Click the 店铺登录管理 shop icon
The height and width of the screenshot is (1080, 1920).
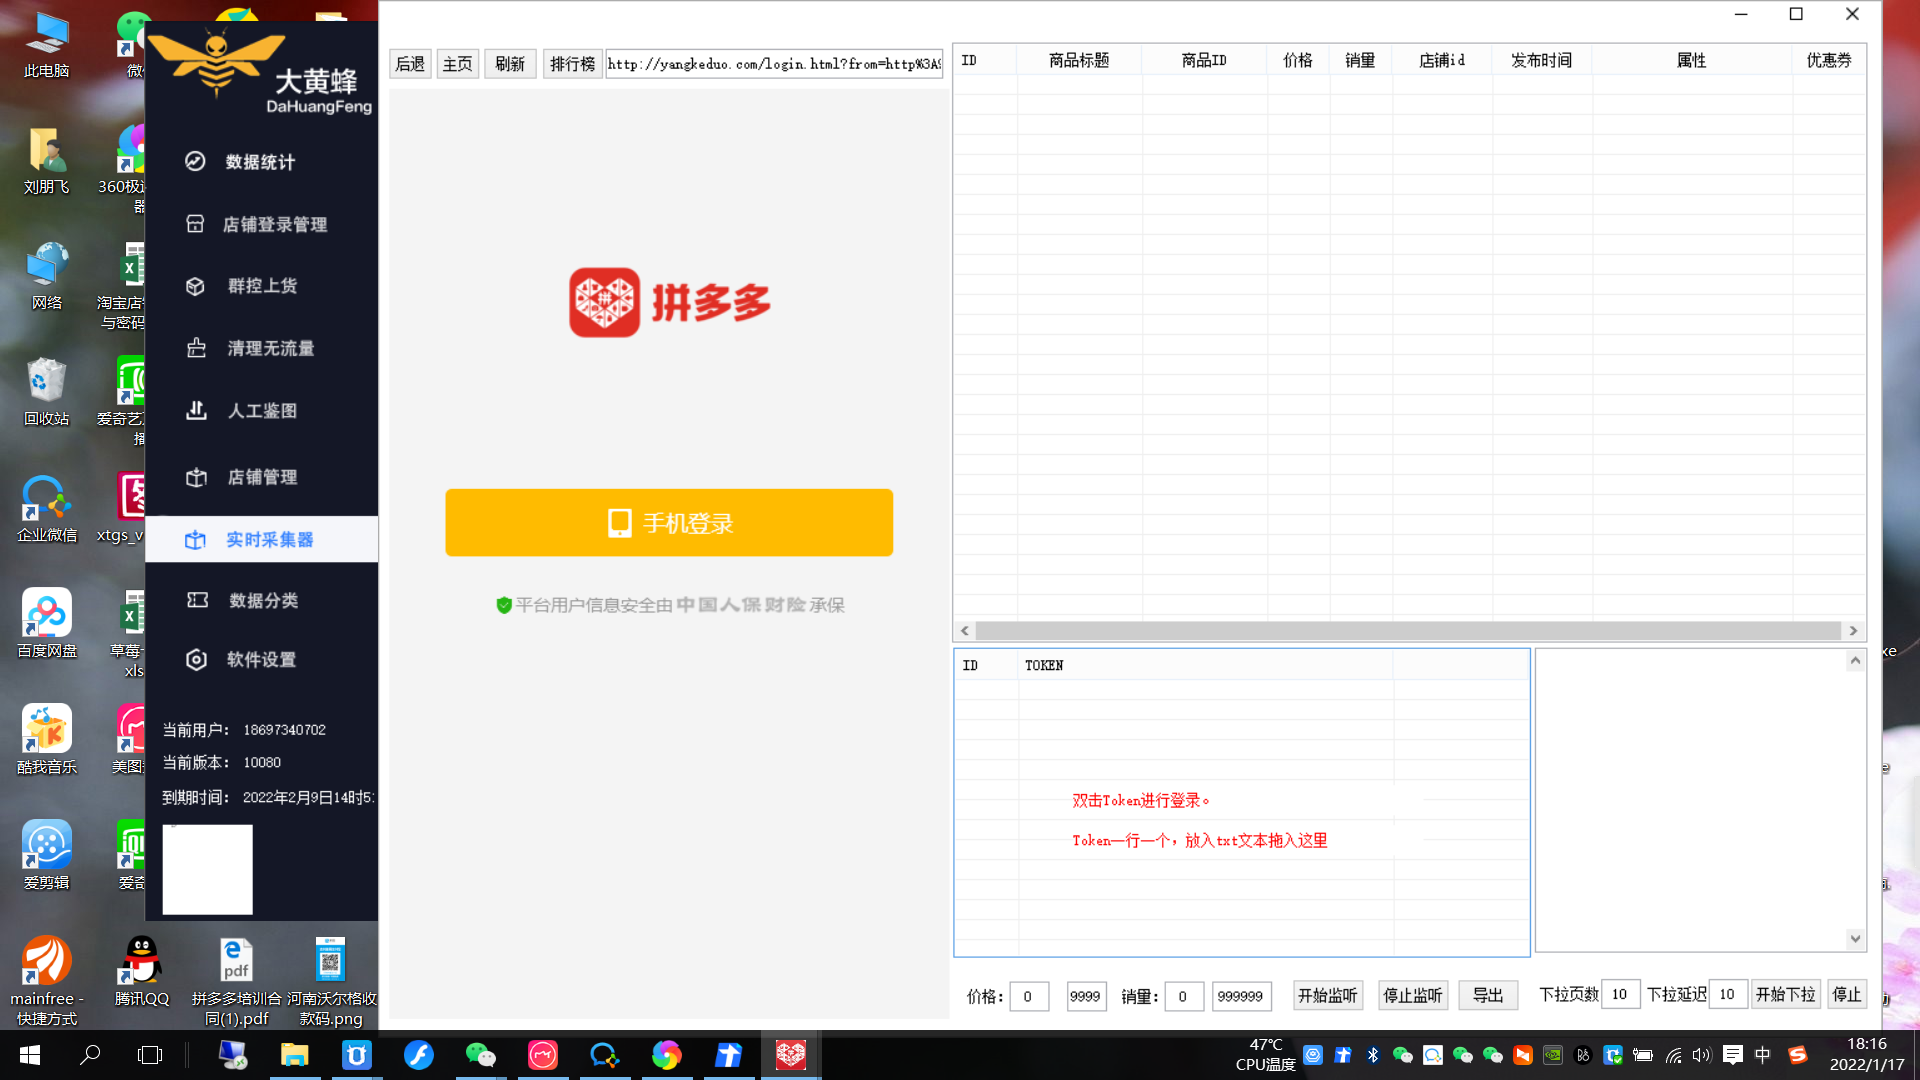click(x=195, y=224)
